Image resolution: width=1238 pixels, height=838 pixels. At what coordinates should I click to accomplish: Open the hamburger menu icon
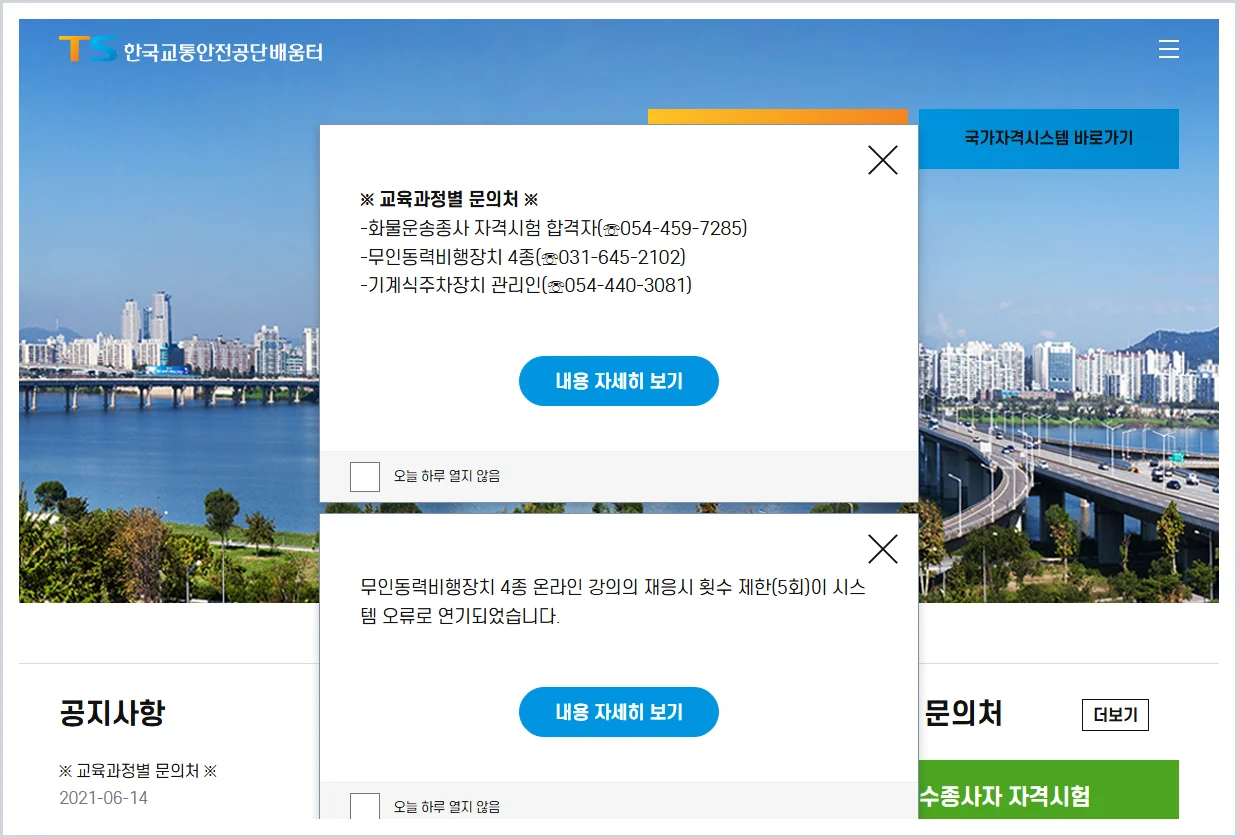coord(1169,49)
